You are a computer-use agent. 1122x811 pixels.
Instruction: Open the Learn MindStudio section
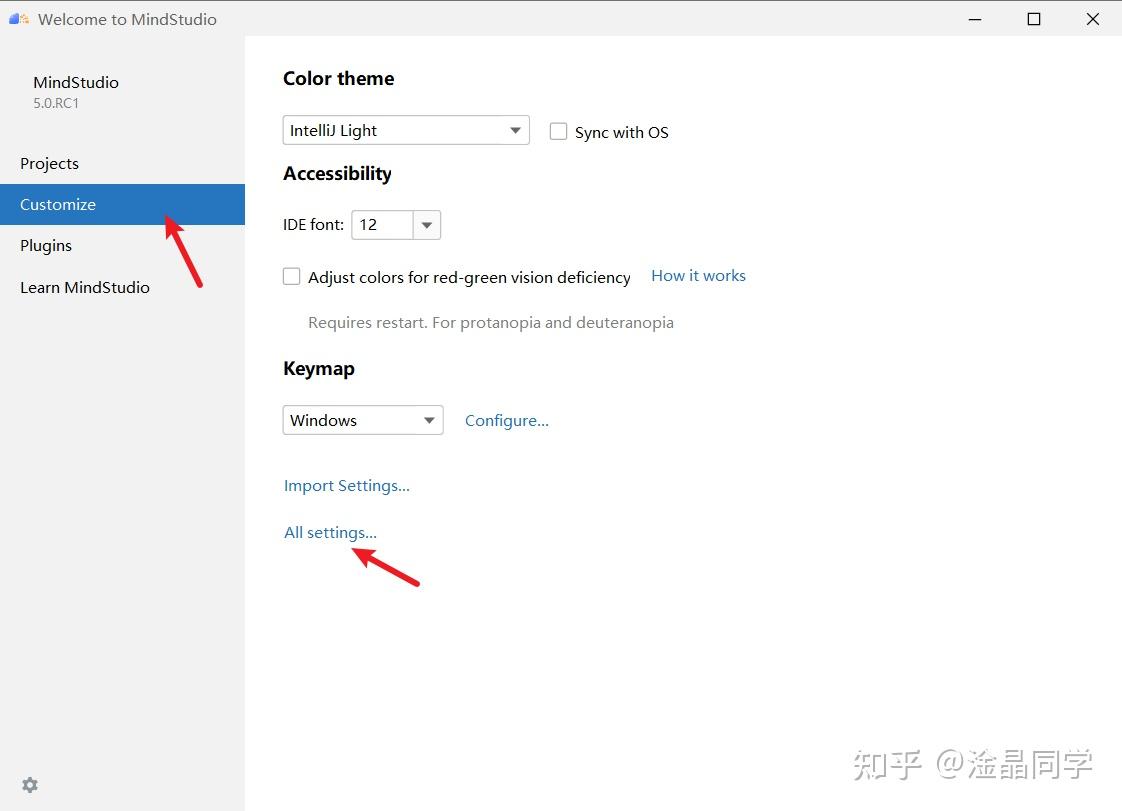(x=85, y=287)
